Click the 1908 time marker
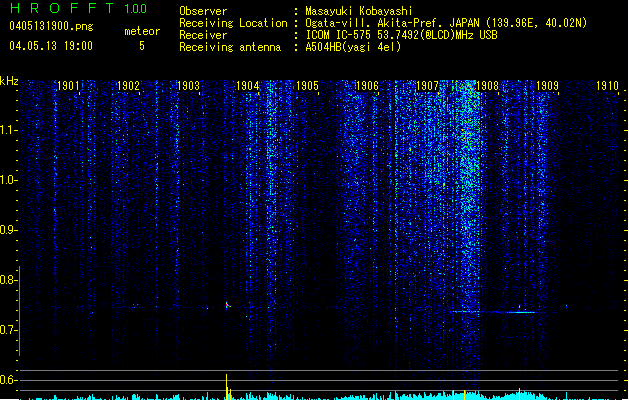This screenshot has width=629, height=400. coord(487,86)
